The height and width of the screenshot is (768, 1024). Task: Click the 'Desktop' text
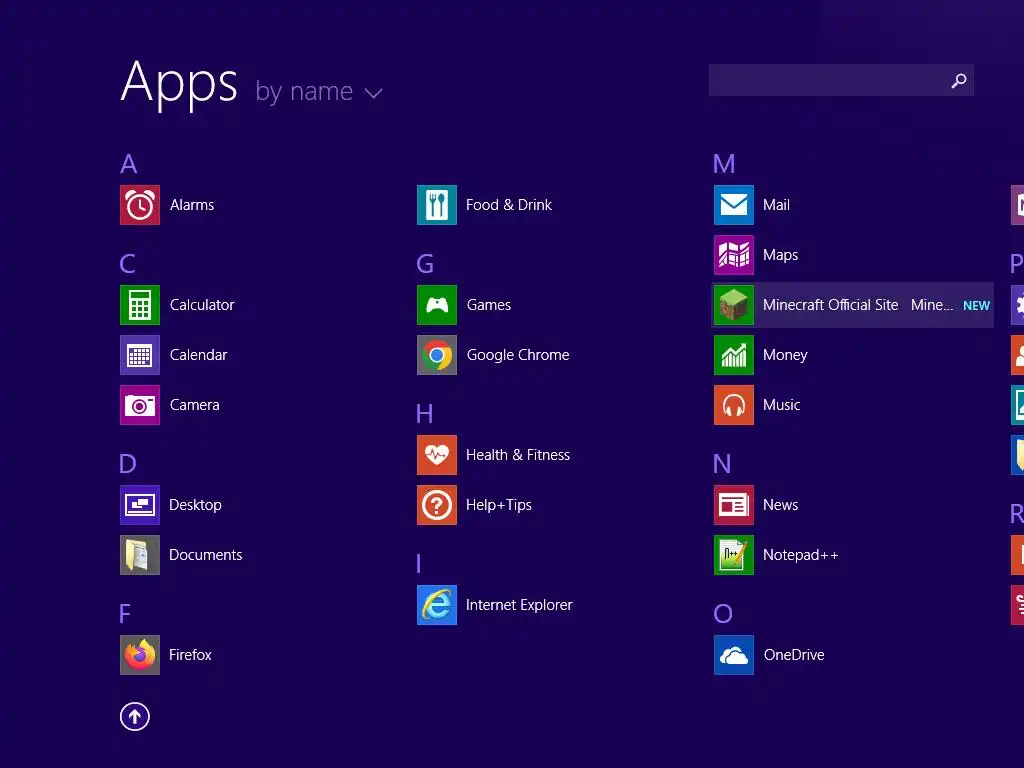pos(195,505)
